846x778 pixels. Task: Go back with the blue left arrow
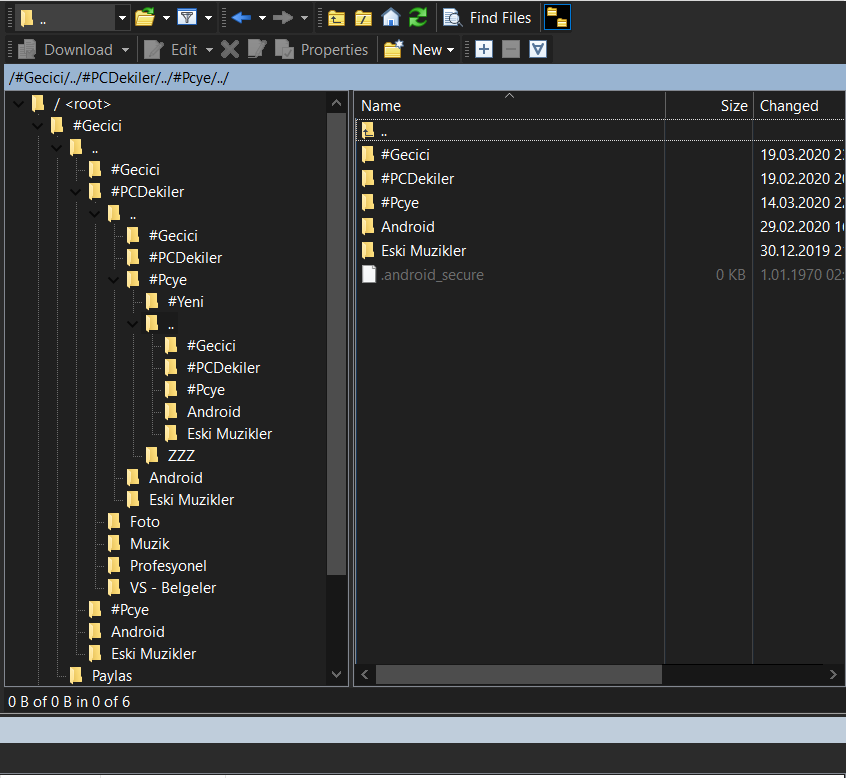coord(240,18)
